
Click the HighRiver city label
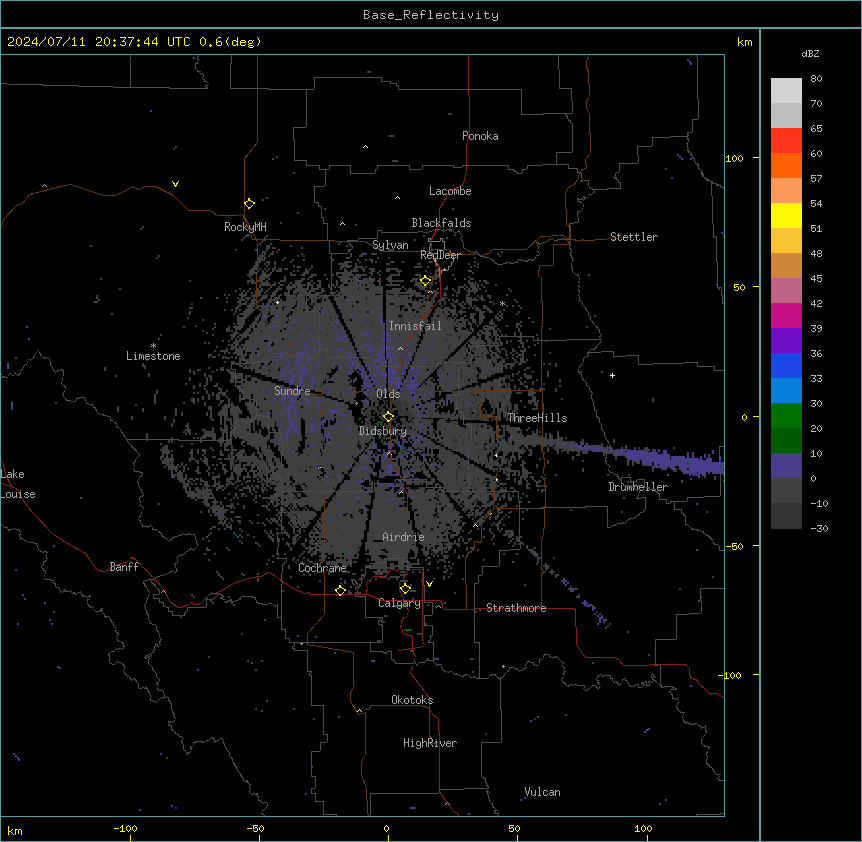pos(430,743)
